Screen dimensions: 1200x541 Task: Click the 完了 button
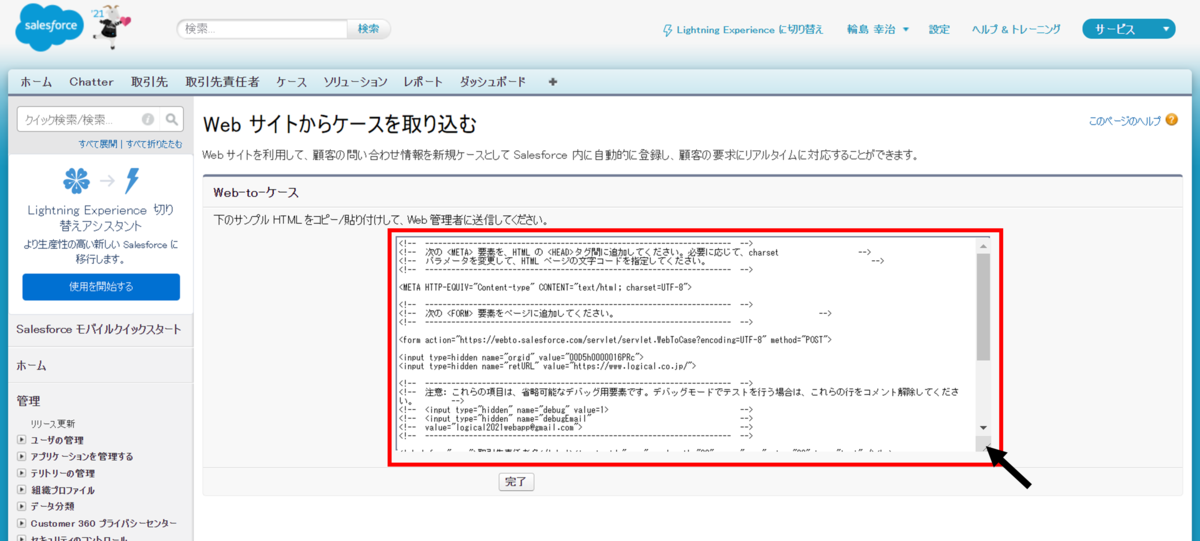tap(516, 482)
